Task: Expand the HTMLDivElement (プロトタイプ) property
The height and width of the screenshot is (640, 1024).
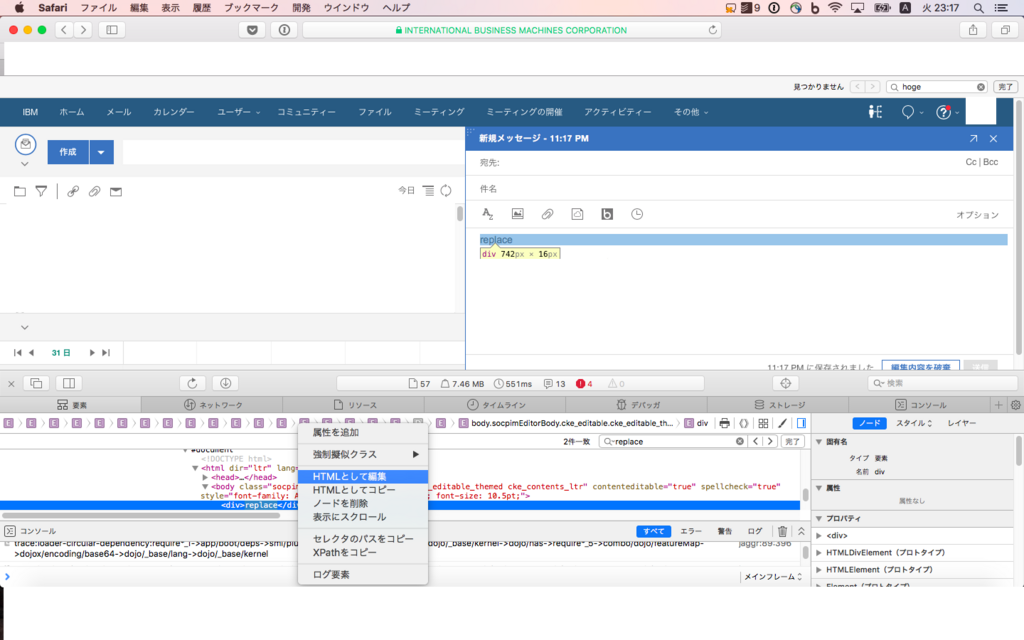Action: click(x=819, y=552)
